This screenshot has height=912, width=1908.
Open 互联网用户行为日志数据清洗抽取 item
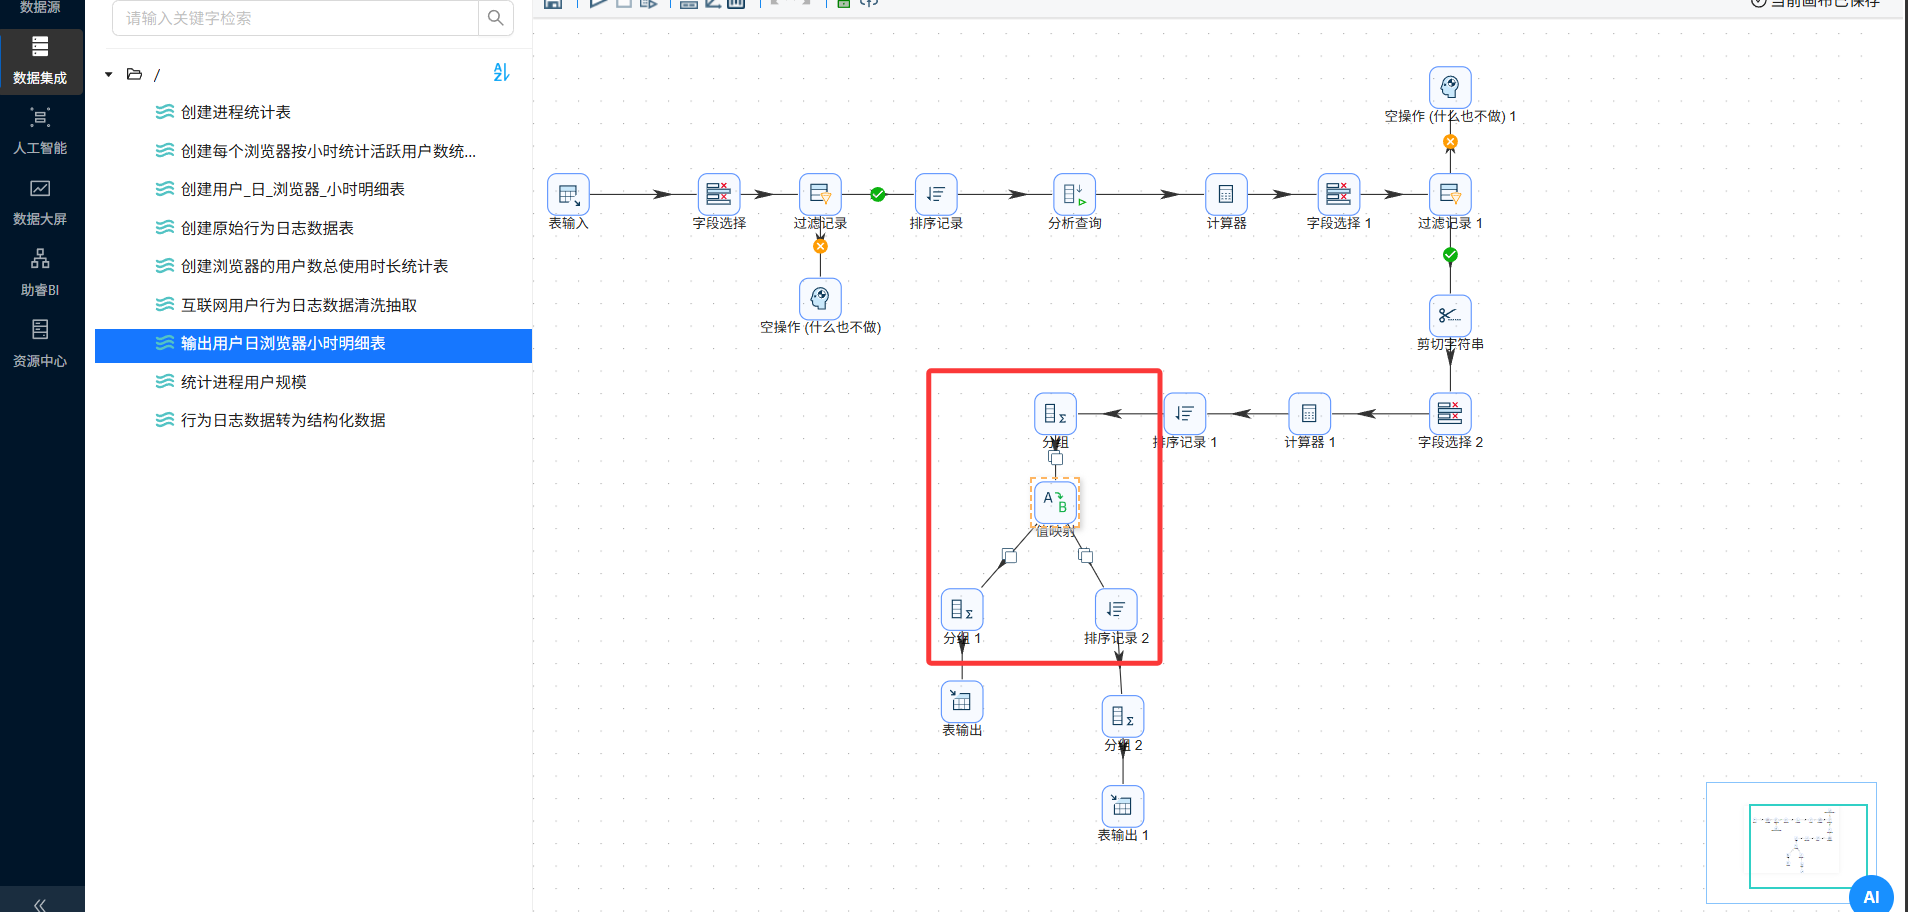299,305
